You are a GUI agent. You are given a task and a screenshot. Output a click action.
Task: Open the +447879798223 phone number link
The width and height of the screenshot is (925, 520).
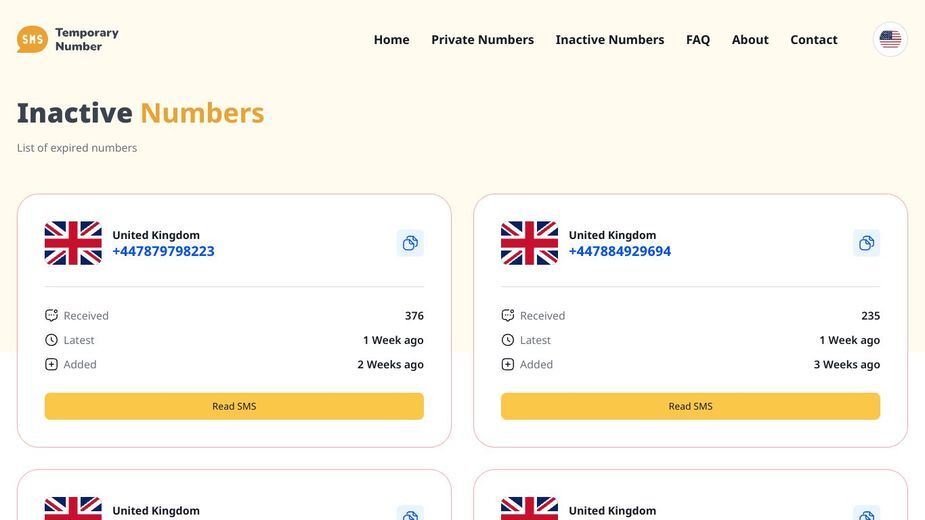[163, 251]
